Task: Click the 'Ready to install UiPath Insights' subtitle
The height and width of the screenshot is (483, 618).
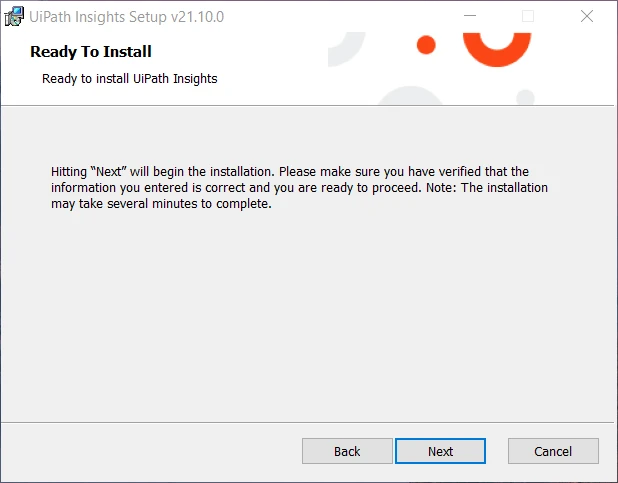Action: pyautogui.click(x=130, y=78)
